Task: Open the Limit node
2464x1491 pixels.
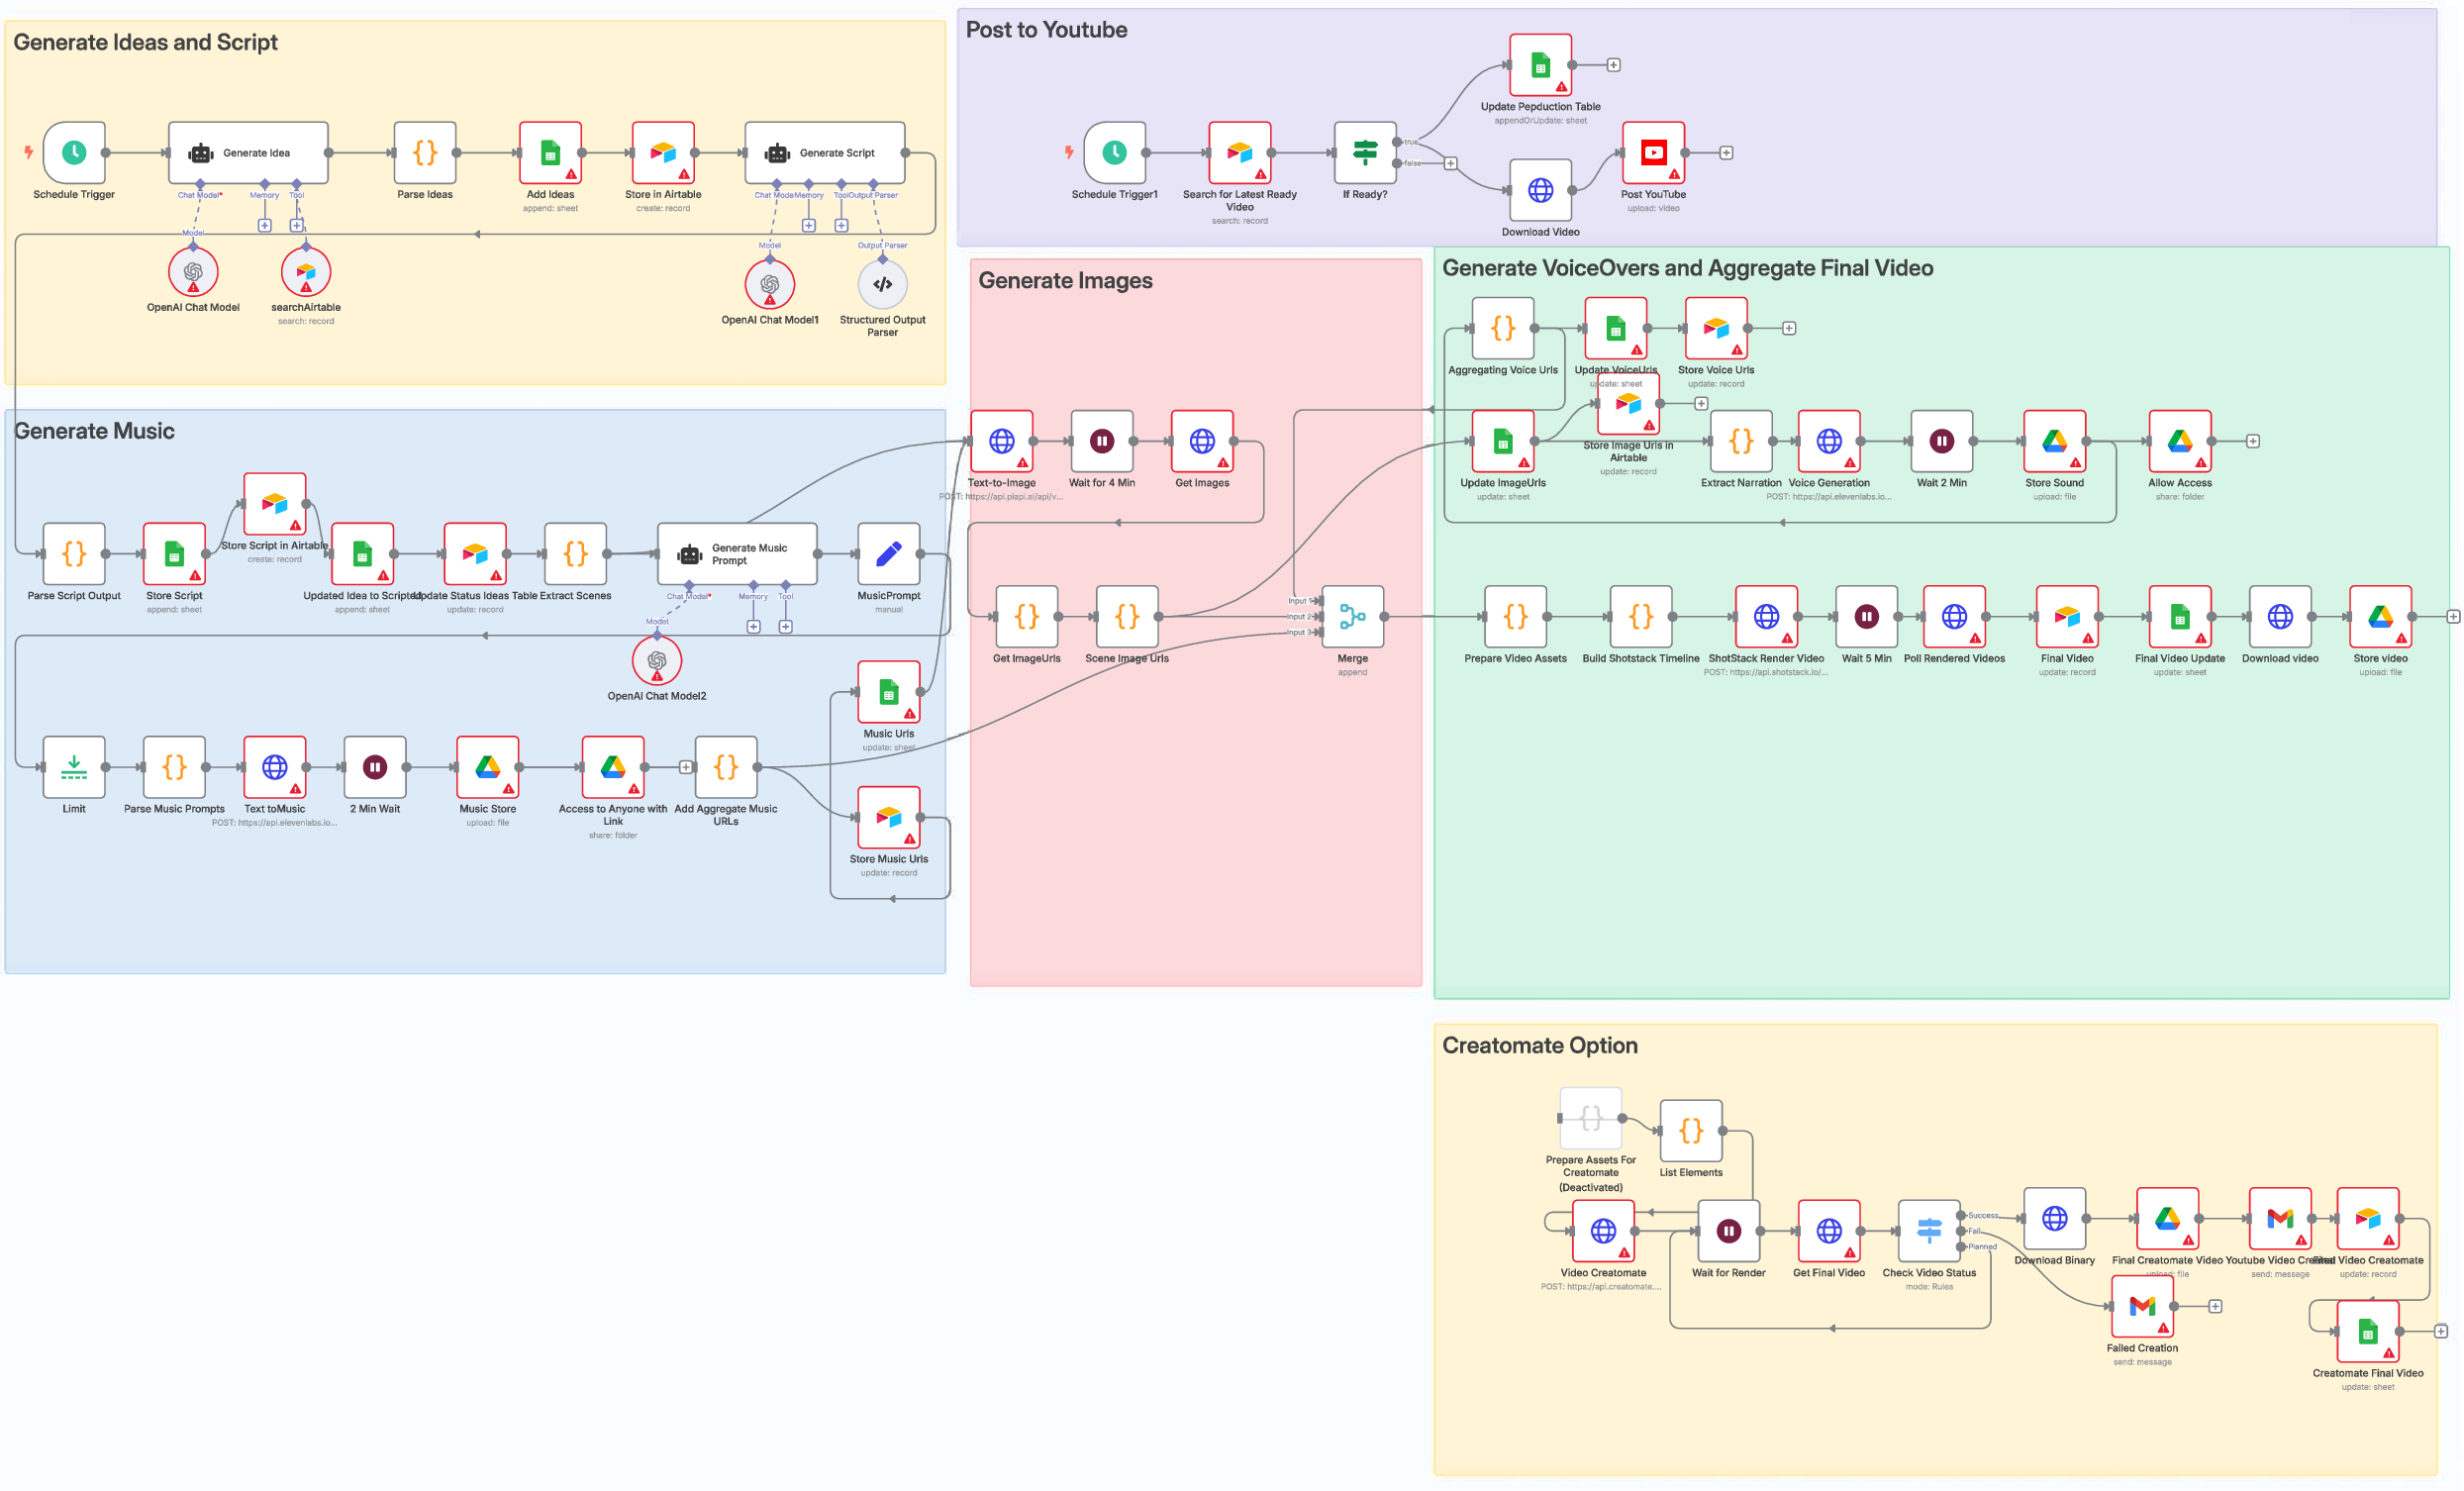Action: (74, 767)
